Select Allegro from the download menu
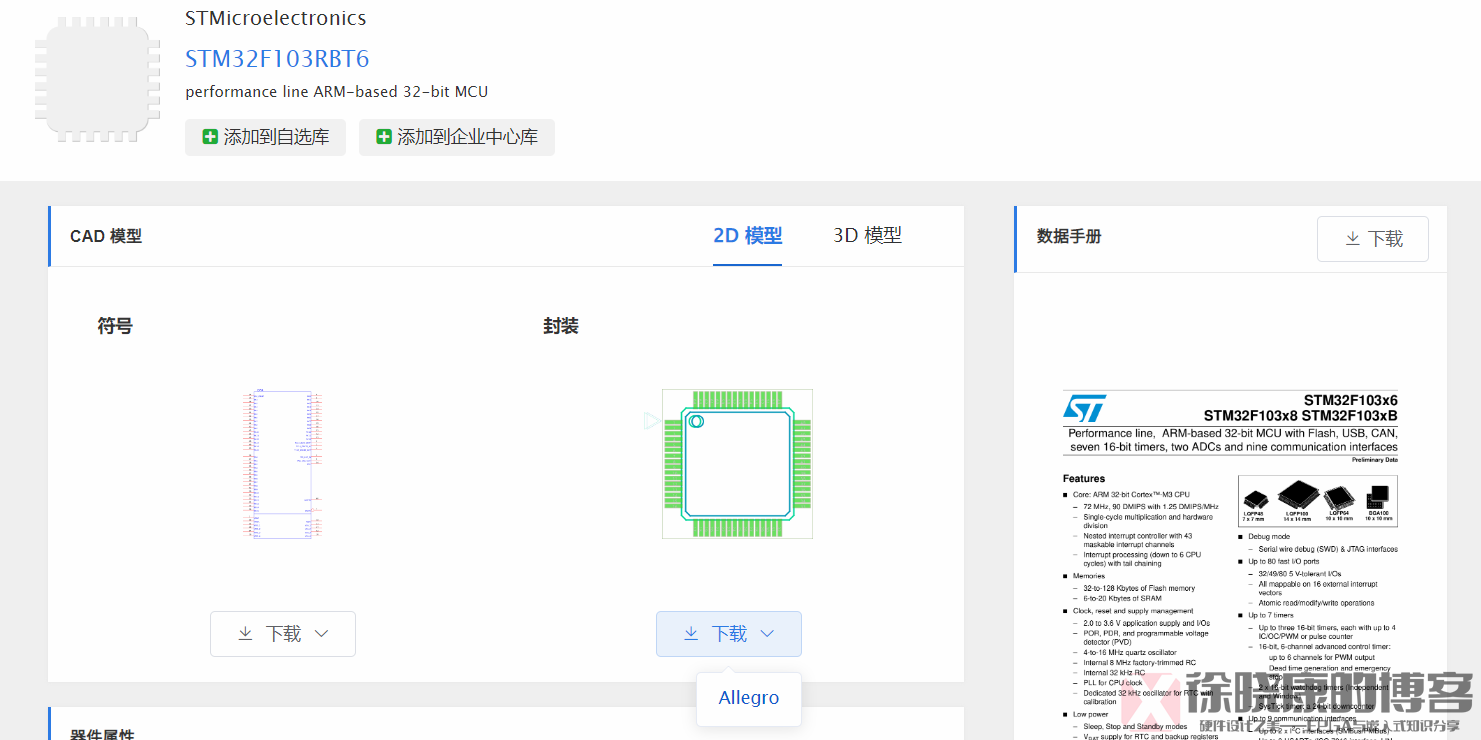Viewport: 1481px width, 740px height. click(749, 698)
